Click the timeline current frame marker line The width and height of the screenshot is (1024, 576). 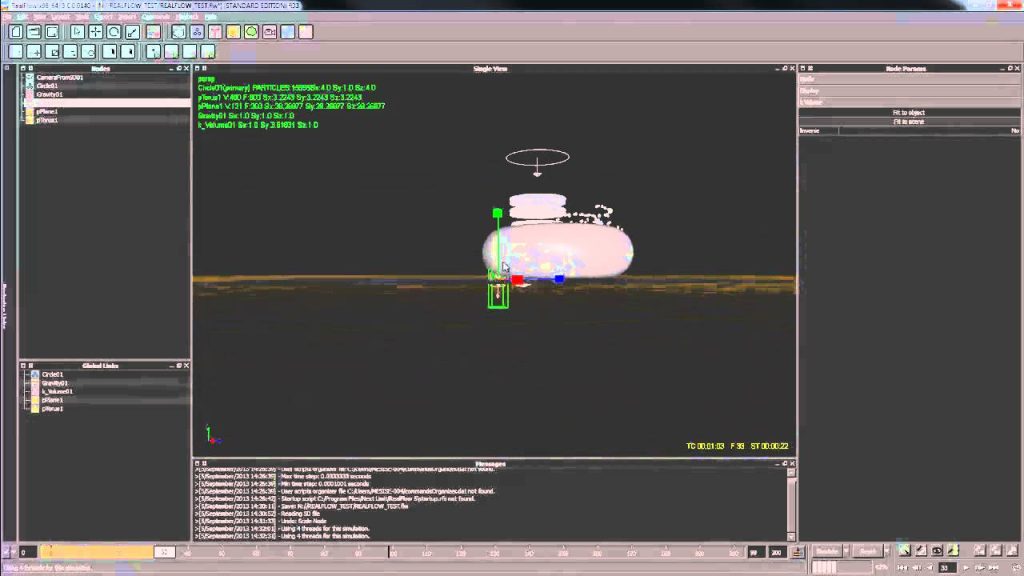pyautogui.click(x=390, y=552)
